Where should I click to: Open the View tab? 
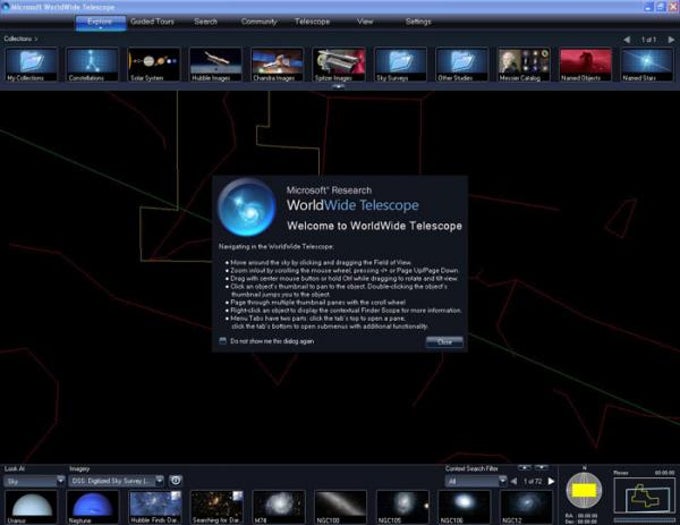click(x=365, y=22)
